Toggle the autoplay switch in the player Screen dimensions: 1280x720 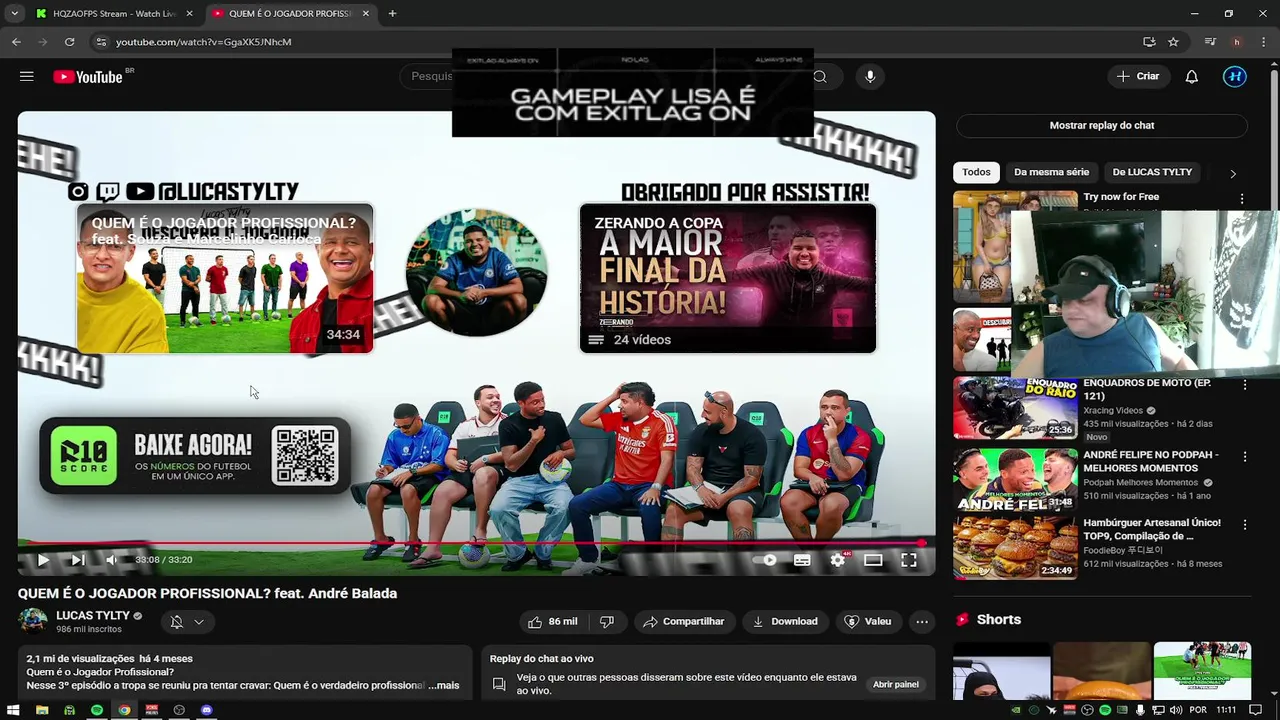pyautogui.click(x=765, y=560)
